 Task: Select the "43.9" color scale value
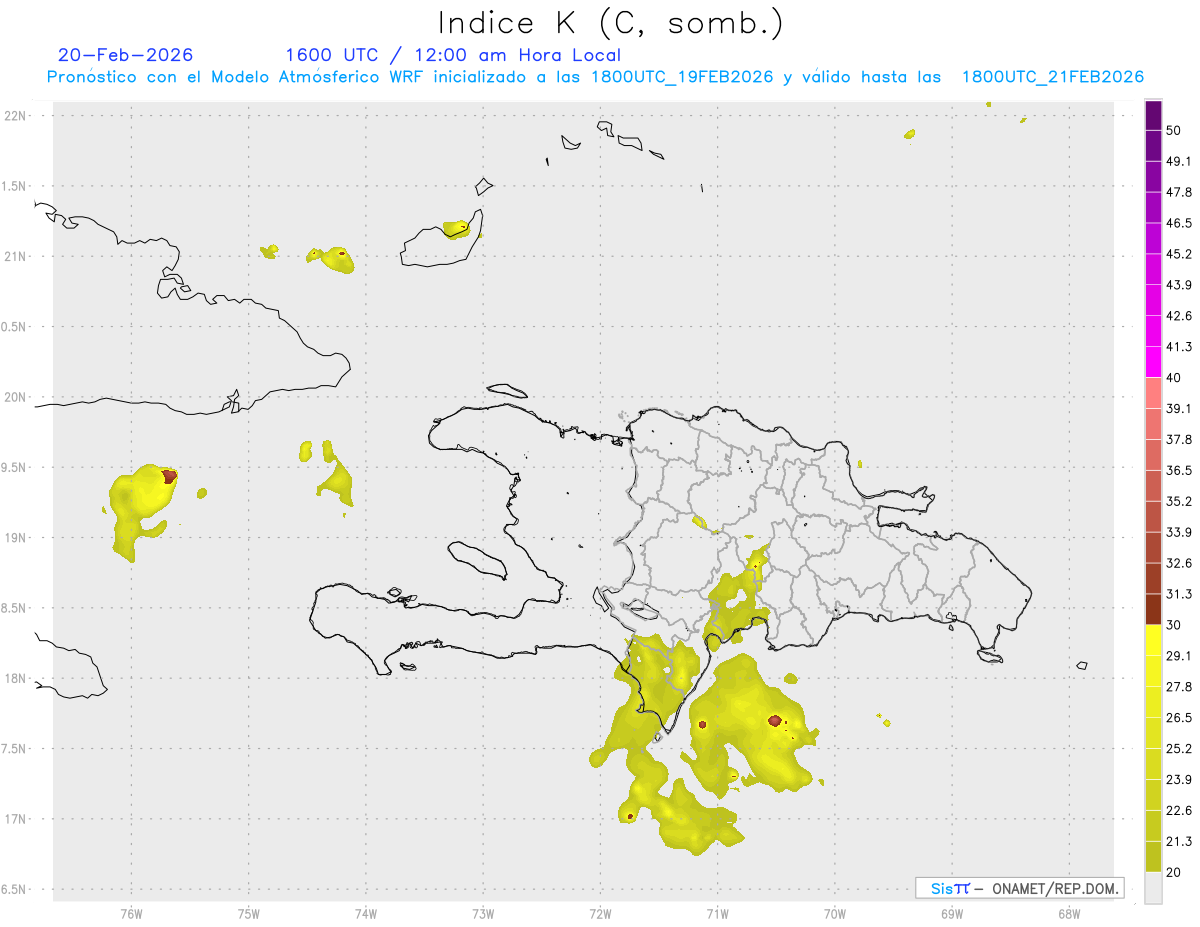click(x=1179, y=285)
